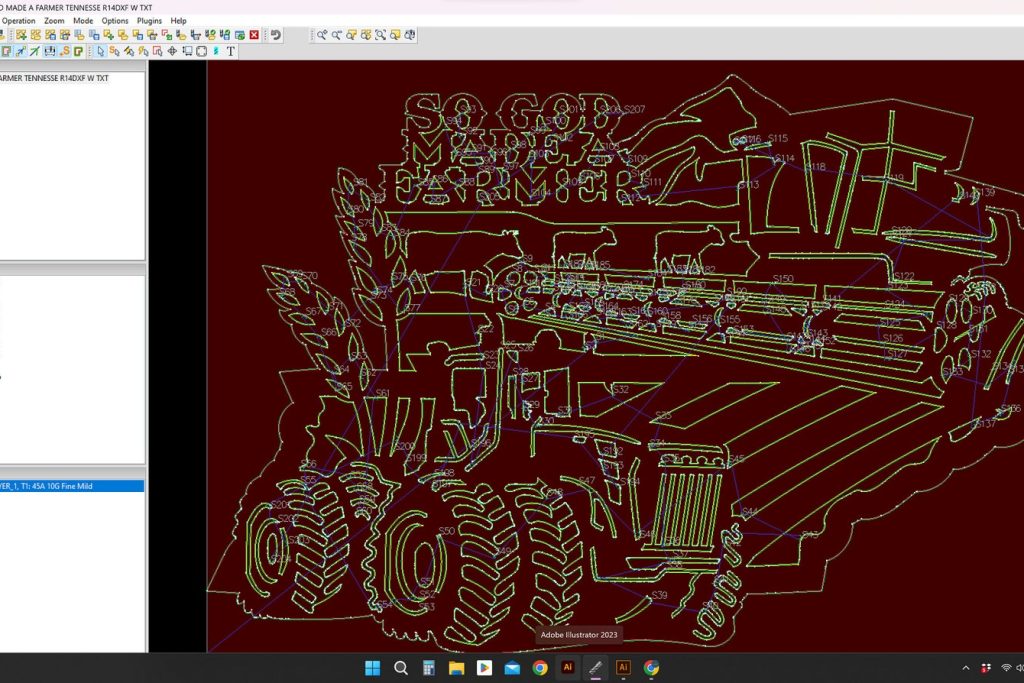Click the red X delete icon in toolbar

click(254, 35)
